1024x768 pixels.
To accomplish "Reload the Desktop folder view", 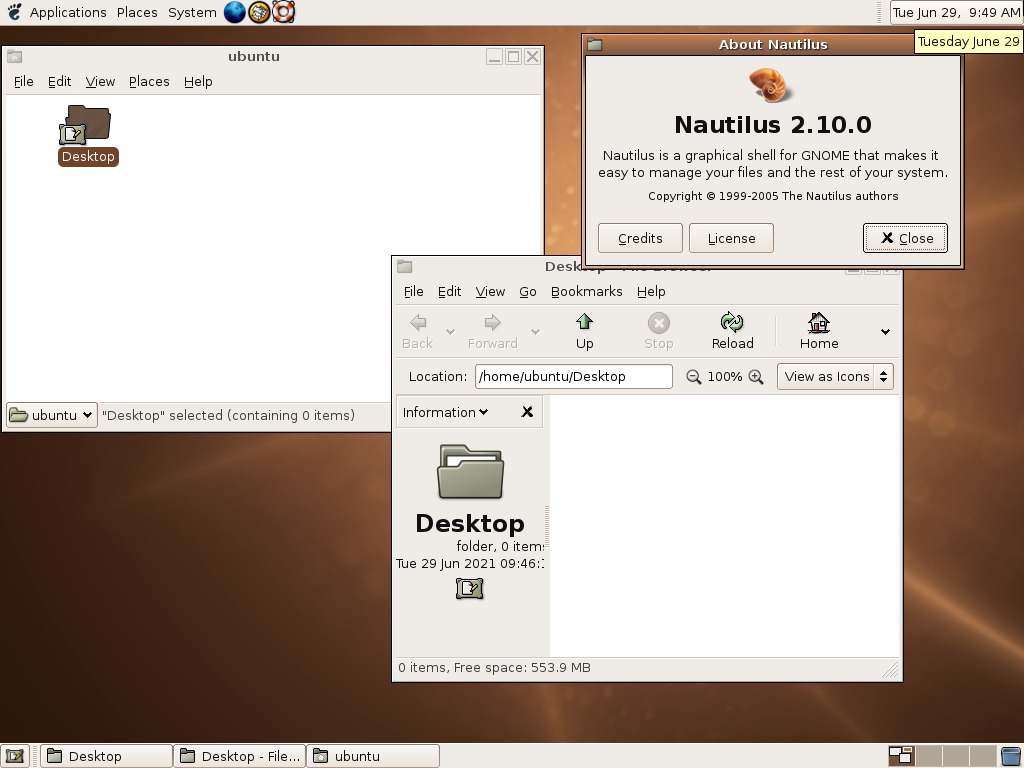I will pyautogui.click(x=732, y=330).
